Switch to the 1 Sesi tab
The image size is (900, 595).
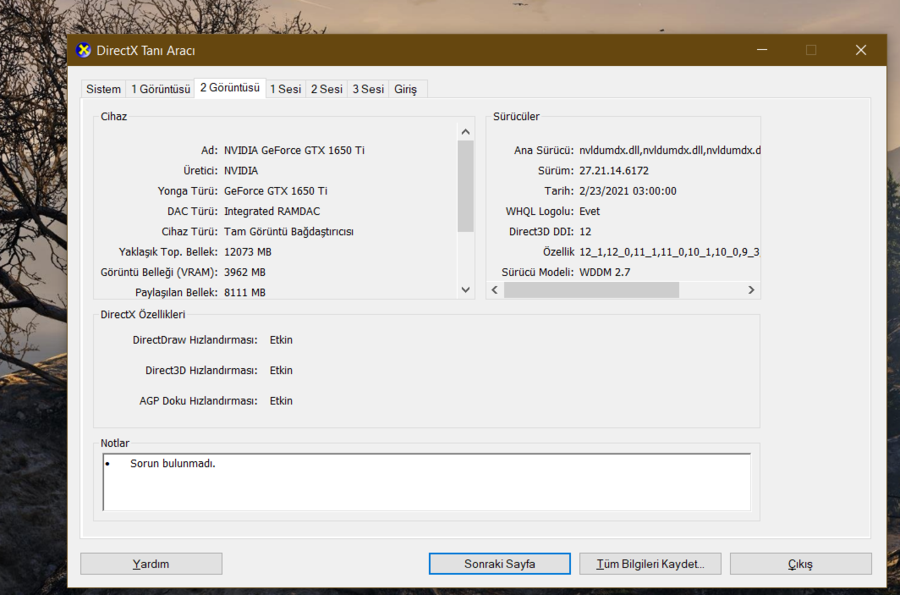[286, 89]
